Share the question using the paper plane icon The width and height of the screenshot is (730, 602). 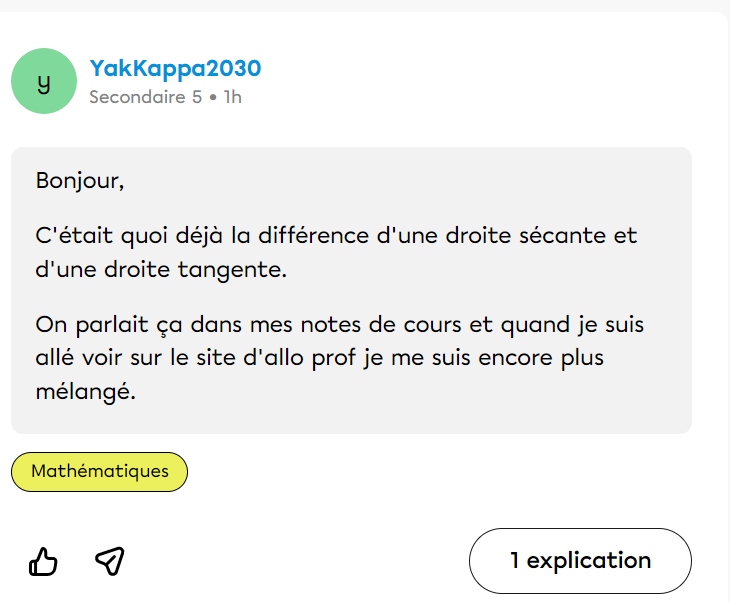109,562
